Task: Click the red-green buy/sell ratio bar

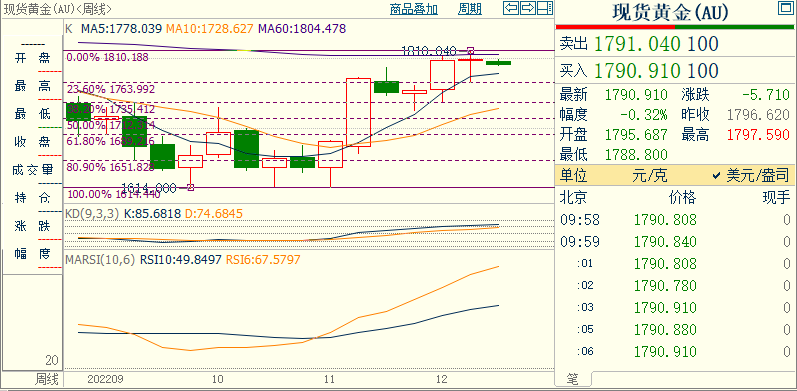Action: 675,26
